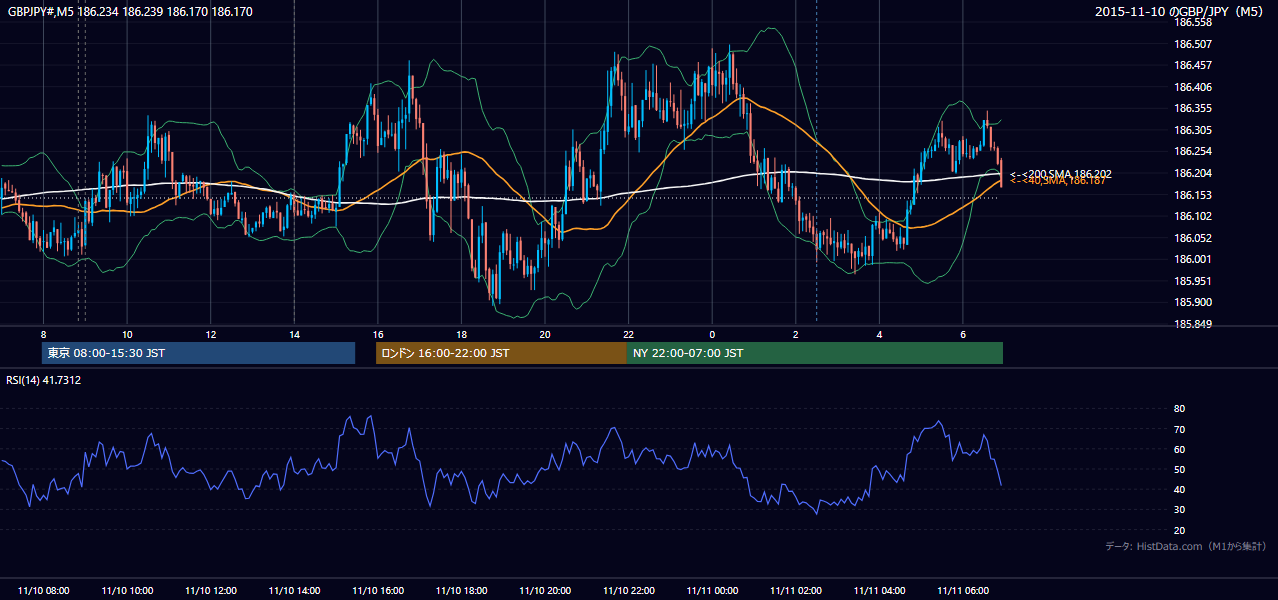Click RSI scale value 20

1179,530
